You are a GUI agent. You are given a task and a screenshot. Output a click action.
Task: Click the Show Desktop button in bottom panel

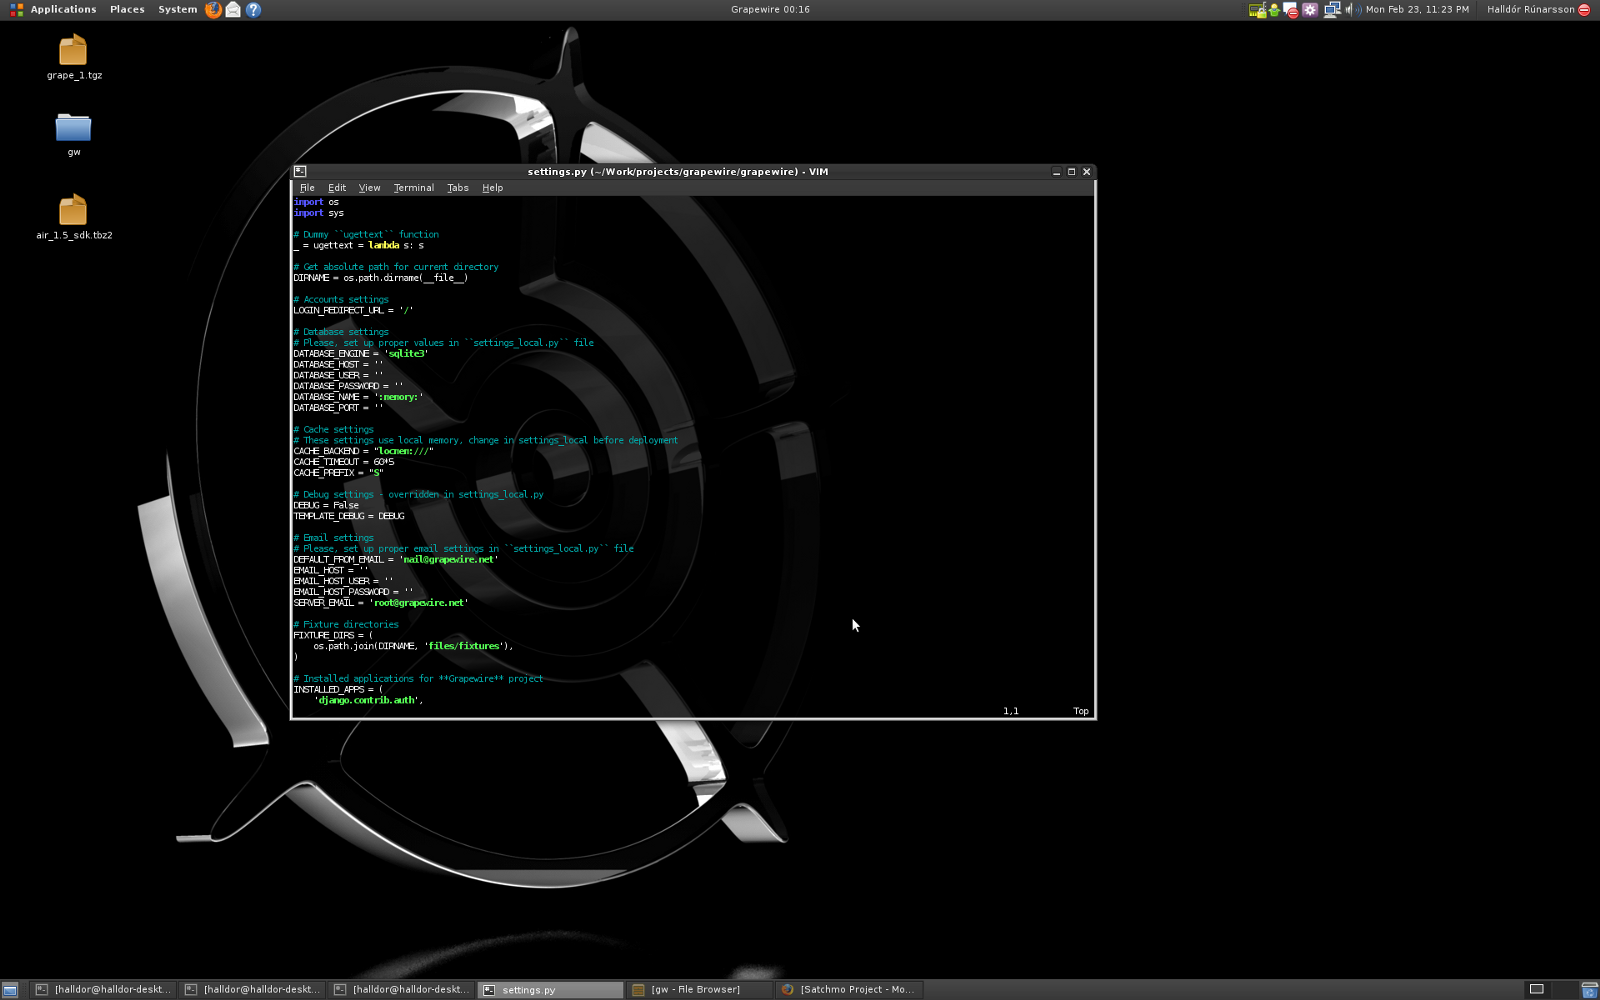tap(10, 990)
